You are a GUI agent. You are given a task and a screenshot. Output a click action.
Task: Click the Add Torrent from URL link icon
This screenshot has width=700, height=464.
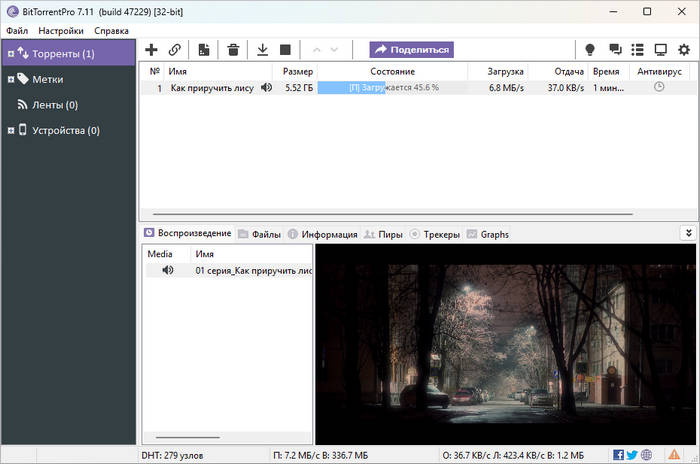(x=175, y=49)
